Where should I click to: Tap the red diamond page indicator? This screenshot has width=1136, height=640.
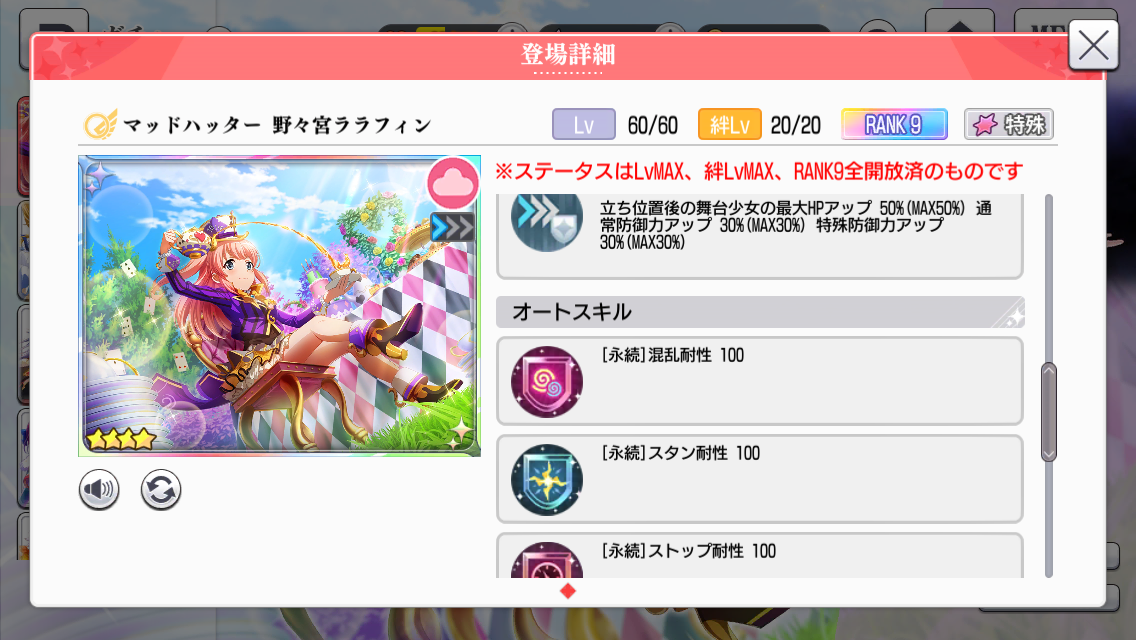(x=568, y=591)
